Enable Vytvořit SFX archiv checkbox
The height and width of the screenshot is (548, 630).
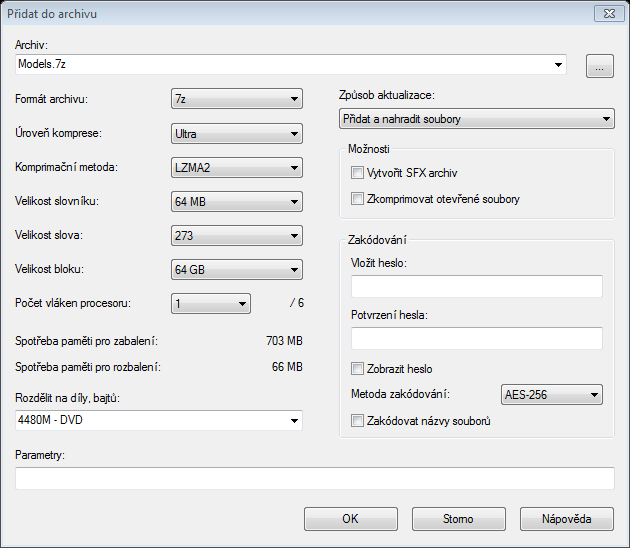click(x=358, y=173)
